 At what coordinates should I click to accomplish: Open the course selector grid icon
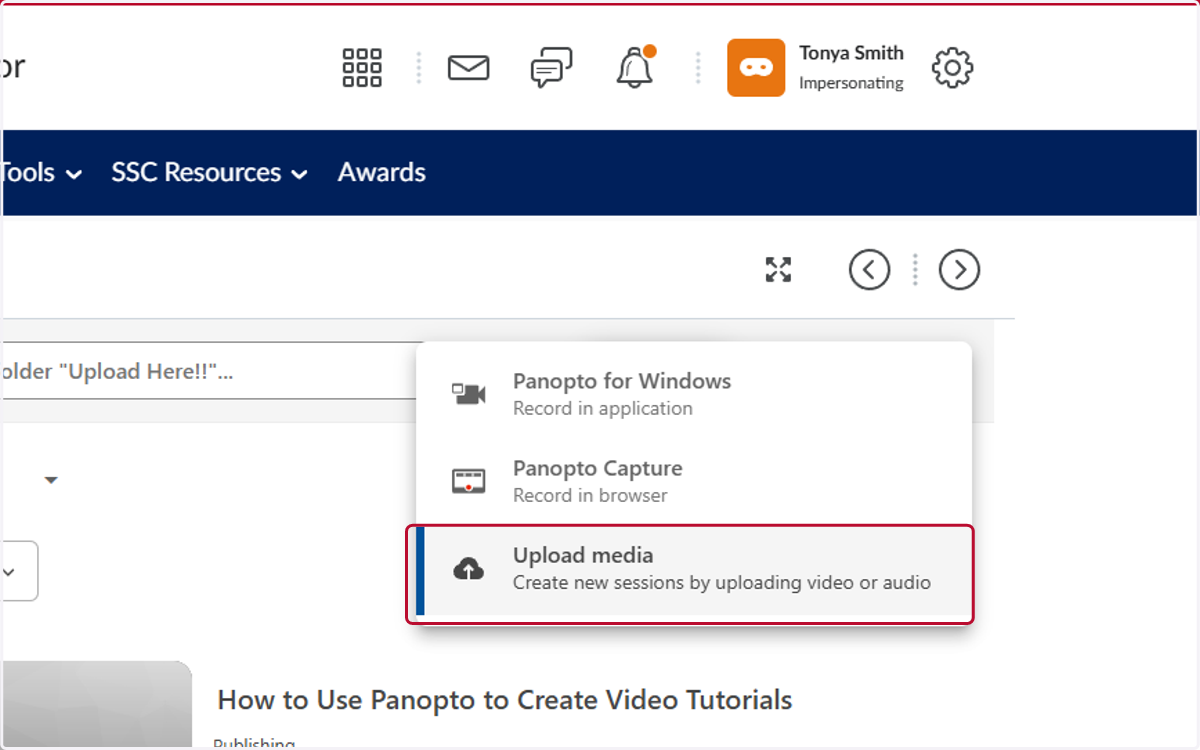coord(362,68)
